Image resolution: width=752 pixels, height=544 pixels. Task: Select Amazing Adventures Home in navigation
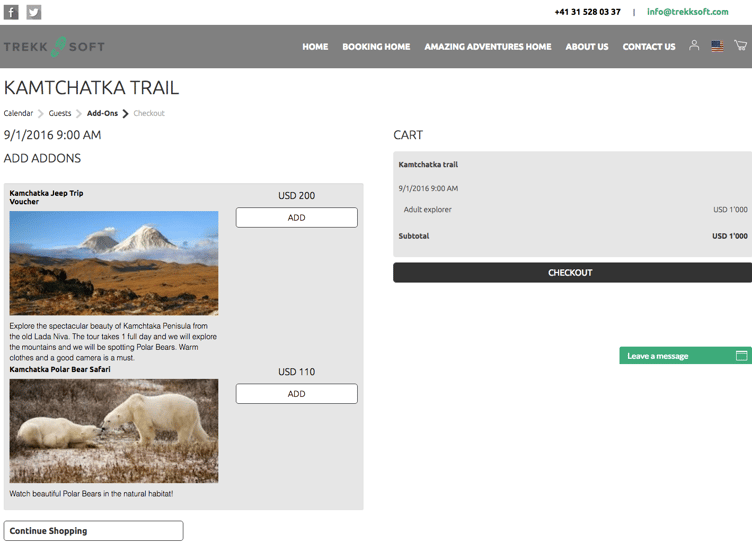(487, 47)
